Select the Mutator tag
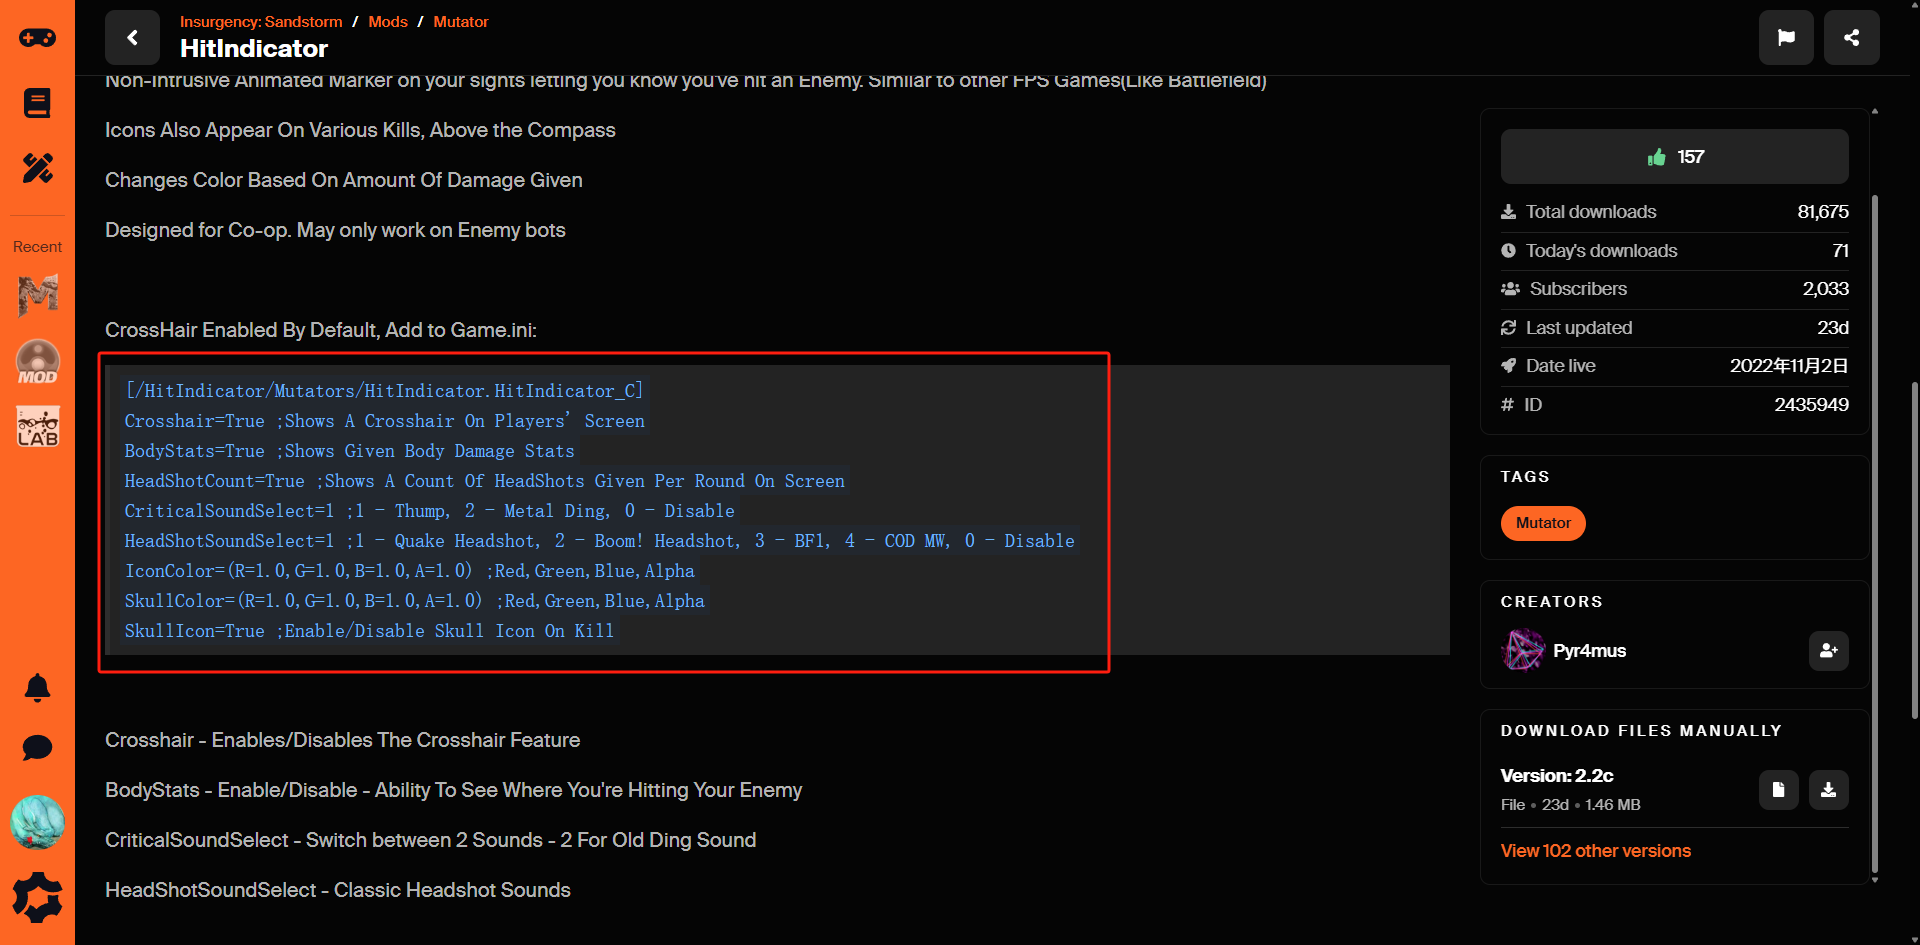The width and height of the screenshot is (1920, 945). point(1543,523)
